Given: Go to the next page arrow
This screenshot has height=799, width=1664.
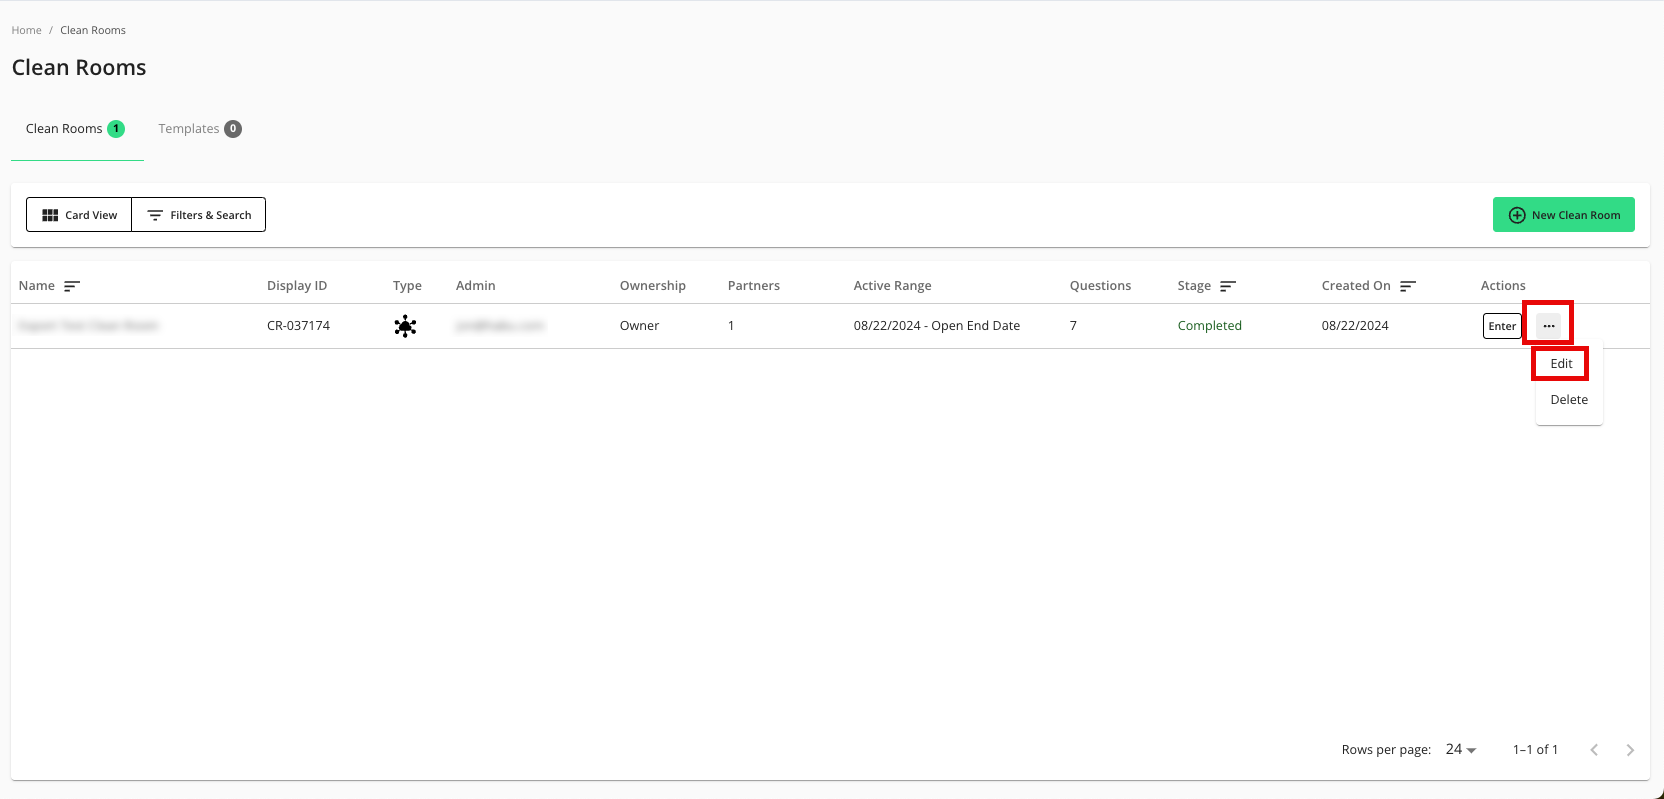Looking at the screenshot, I should pyautogui.click(x=1630, y=750).
